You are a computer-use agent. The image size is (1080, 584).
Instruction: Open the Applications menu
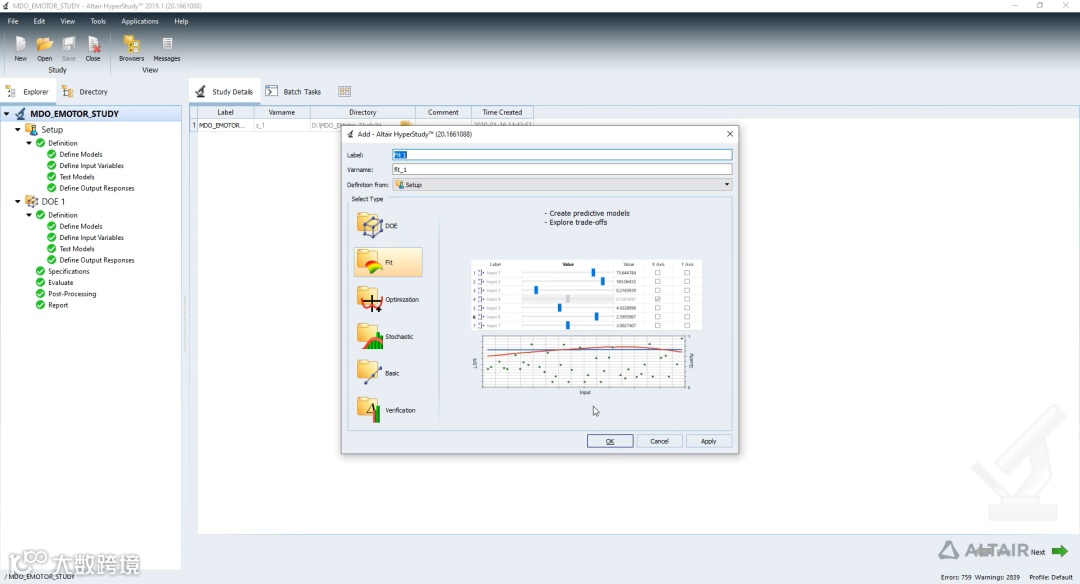click(140, 21)
